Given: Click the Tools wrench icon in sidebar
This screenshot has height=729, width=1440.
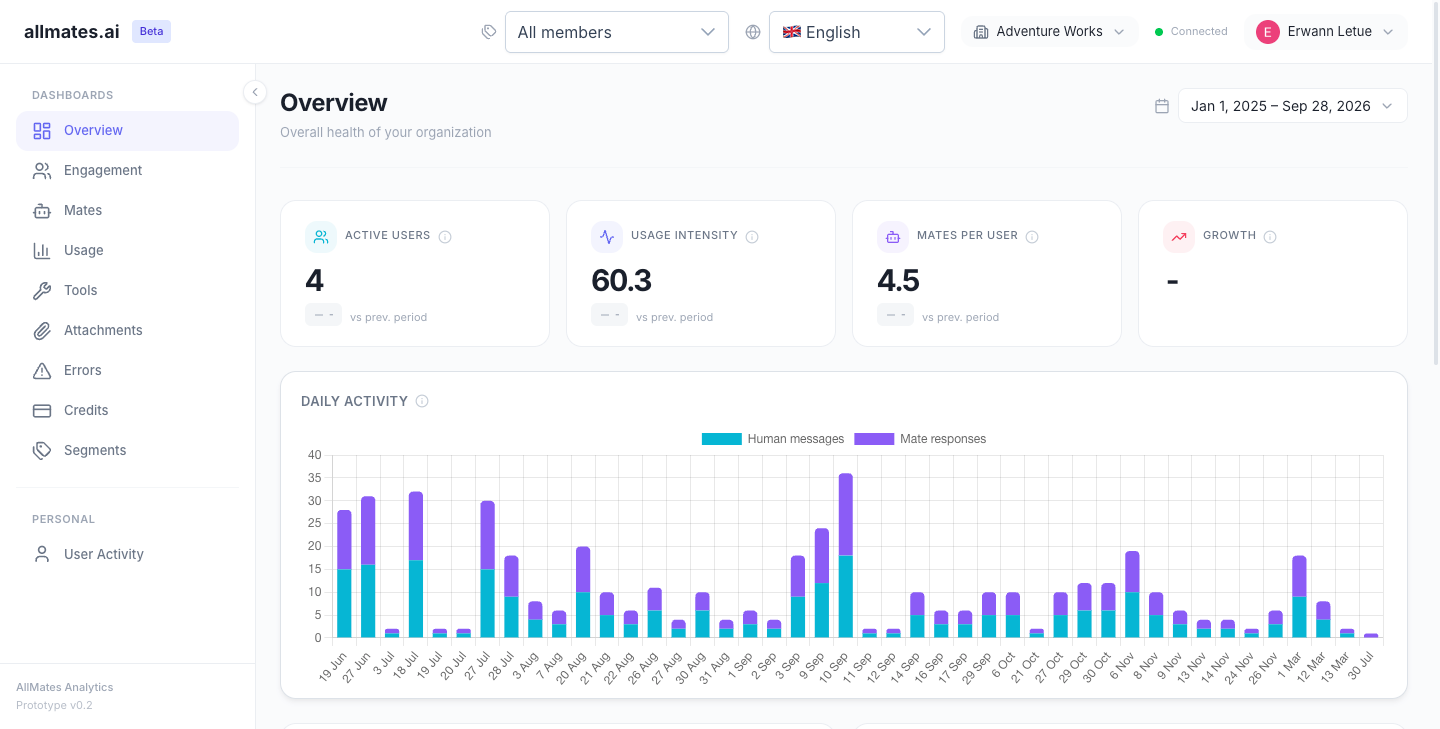Looking at the screenshot, I should coord(42,291).
